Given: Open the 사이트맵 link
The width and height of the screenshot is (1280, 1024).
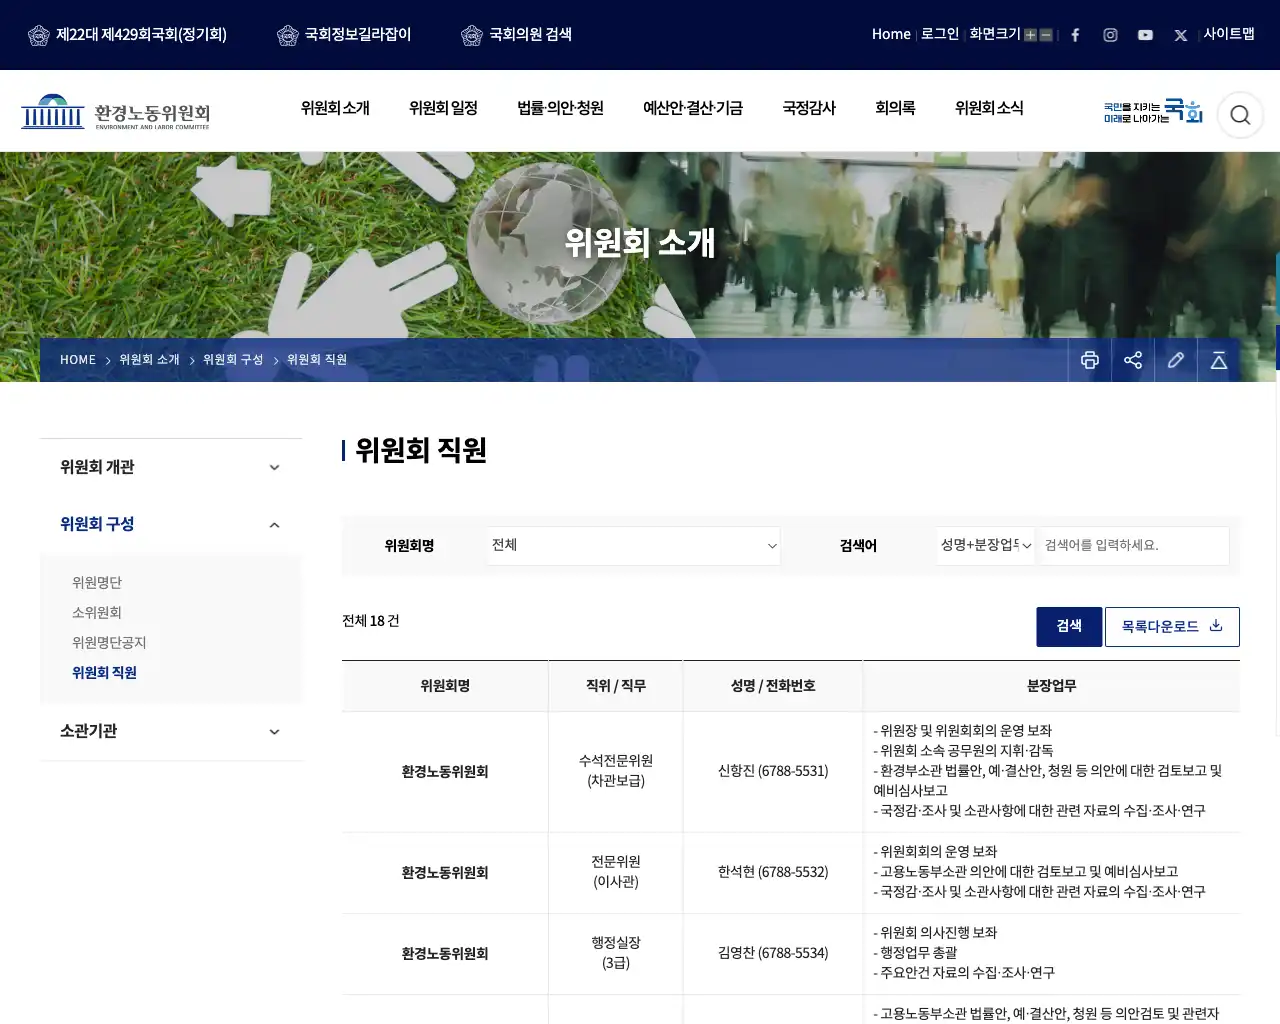Looking at the screenshot, I should [x=1229, y=34].
